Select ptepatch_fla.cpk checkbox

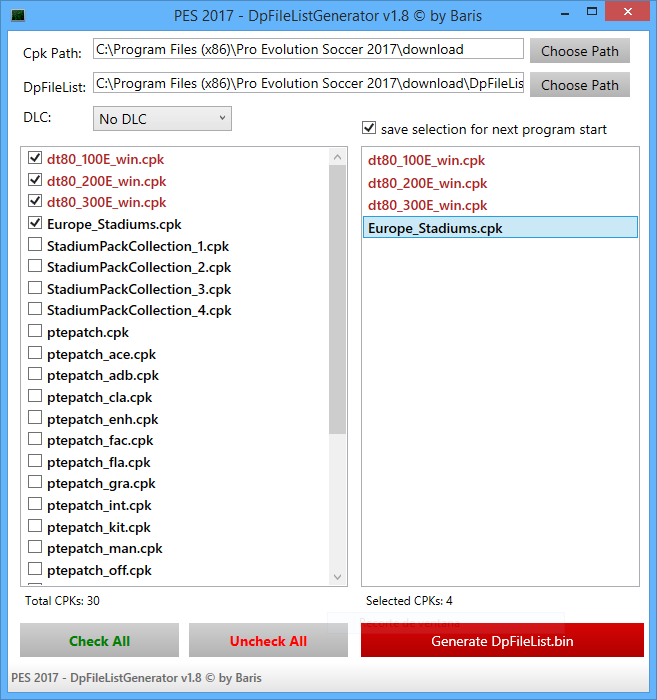[x=35, y=461]
